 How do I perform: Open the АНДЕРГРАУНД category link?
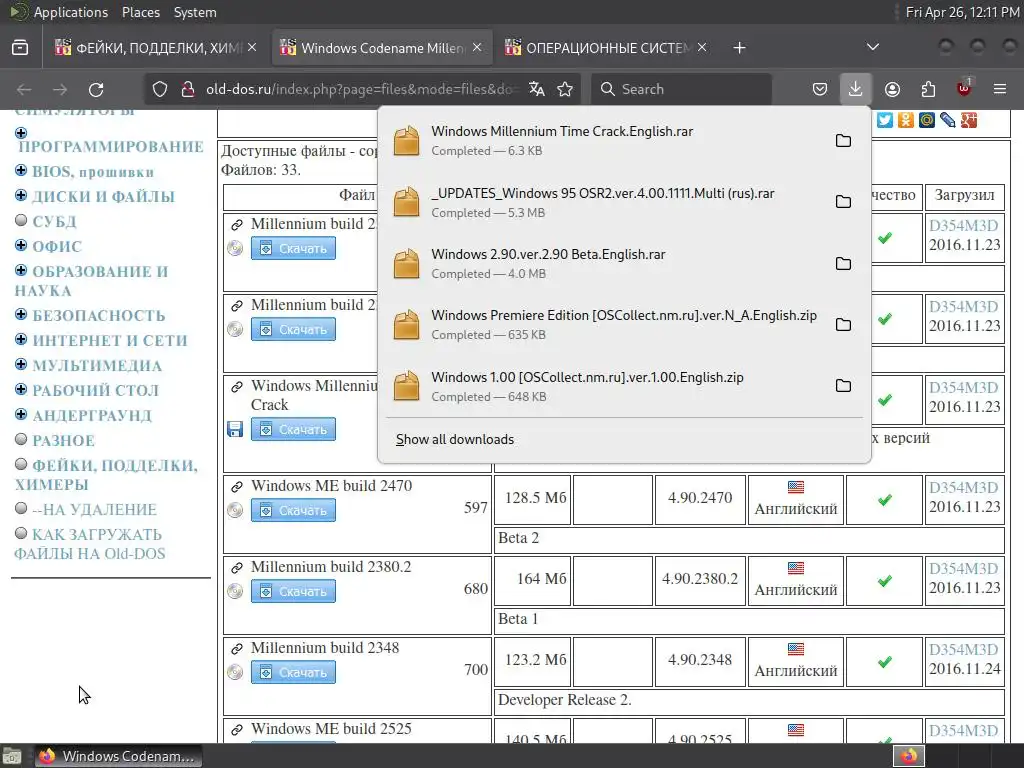pyautogui.click(x=92, y=416)
